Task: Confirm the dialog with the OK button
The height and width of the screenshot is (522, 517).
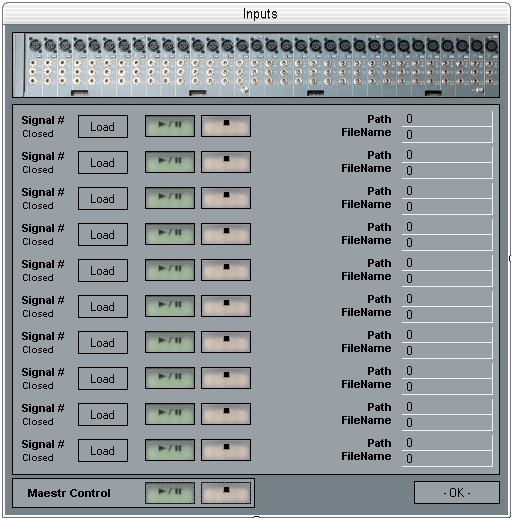Action: click(457, 493)
